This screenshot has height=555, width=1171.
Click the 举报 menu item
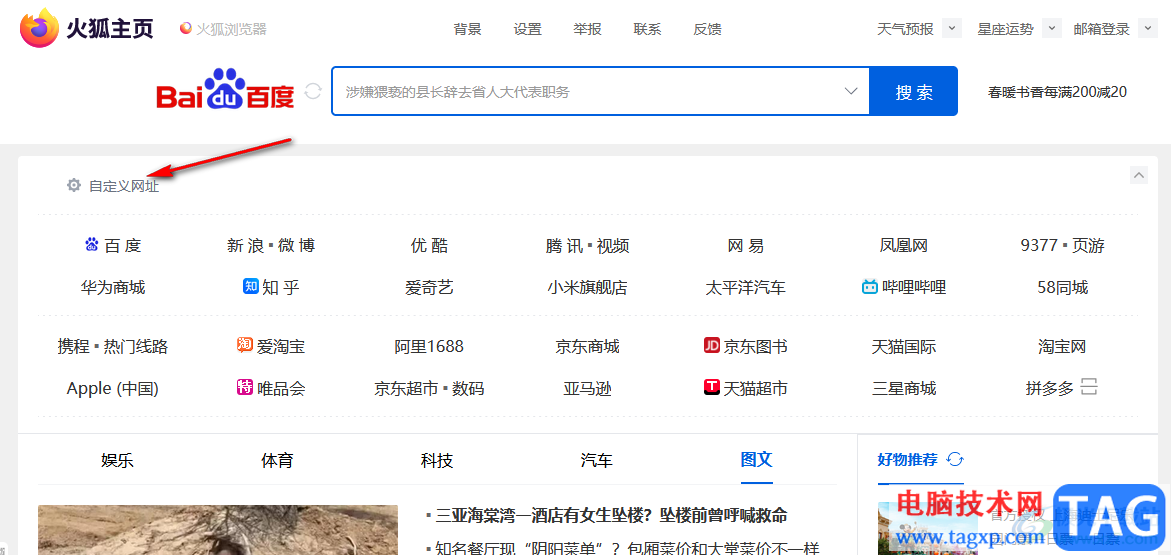(x=587, y=29)
